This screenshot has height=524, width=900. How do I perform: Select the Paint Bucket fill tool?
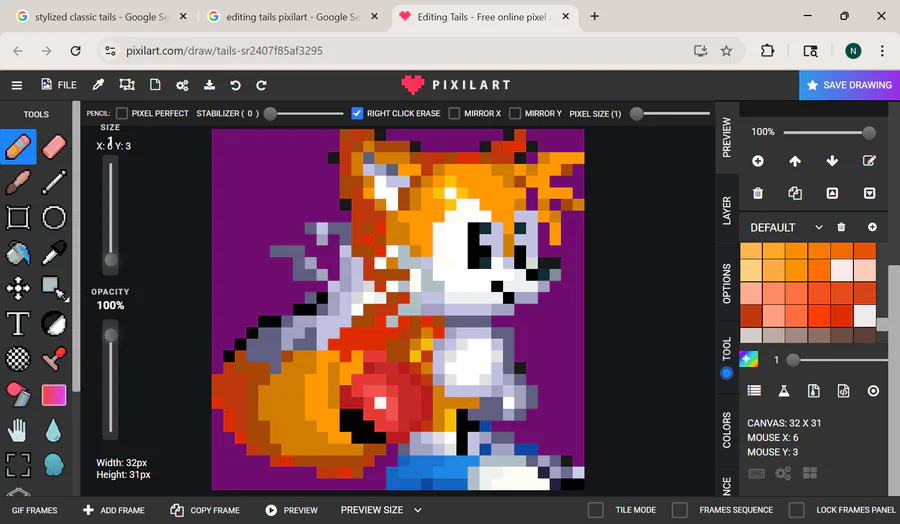pyautogui.click(x=18, y=253)
